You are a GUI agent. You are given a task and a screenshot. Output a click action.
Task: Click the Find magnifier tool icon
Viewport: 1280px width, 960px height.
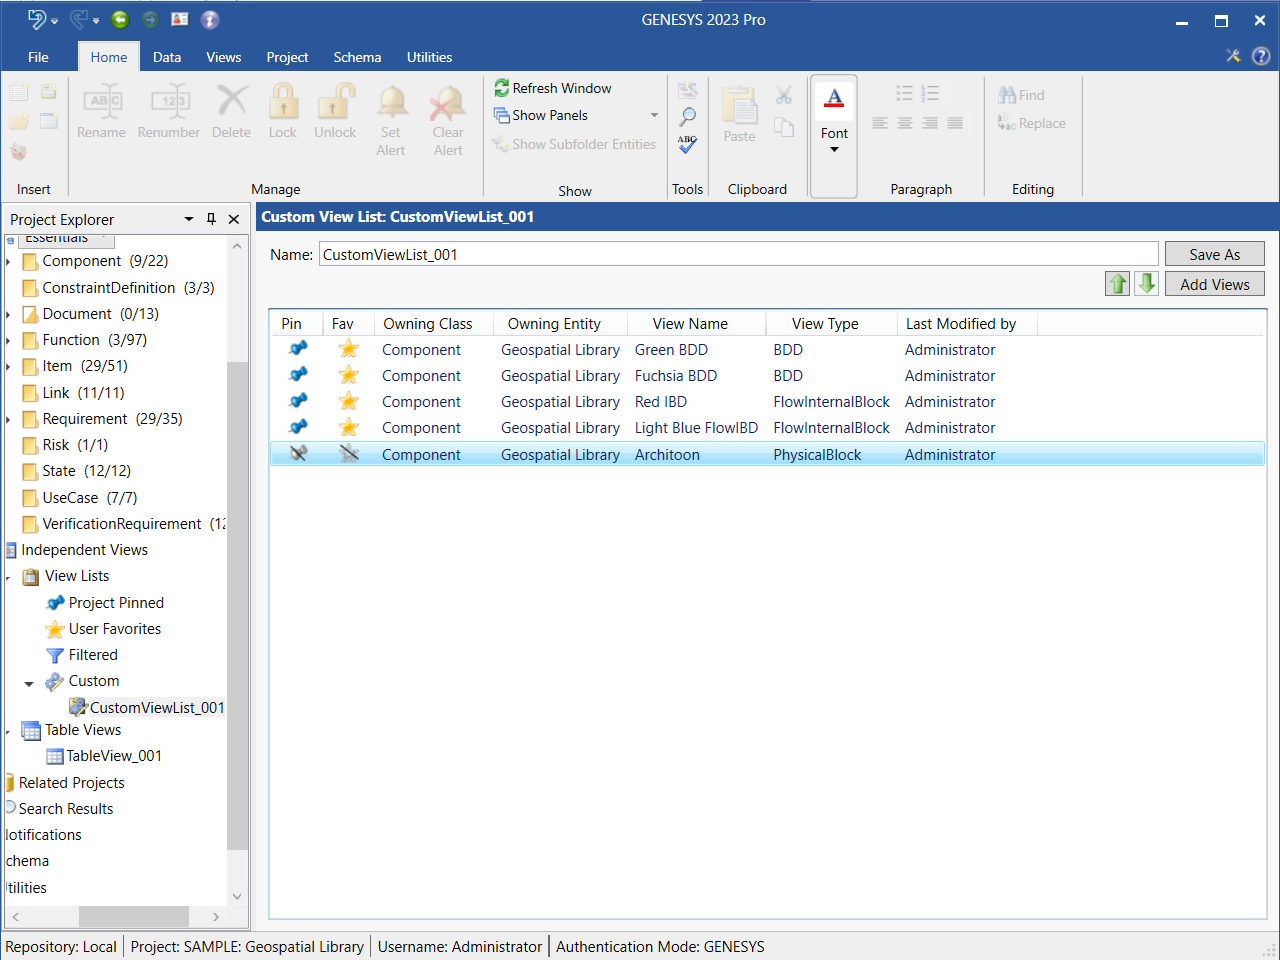pyautogui.click(x=687, y=117)
